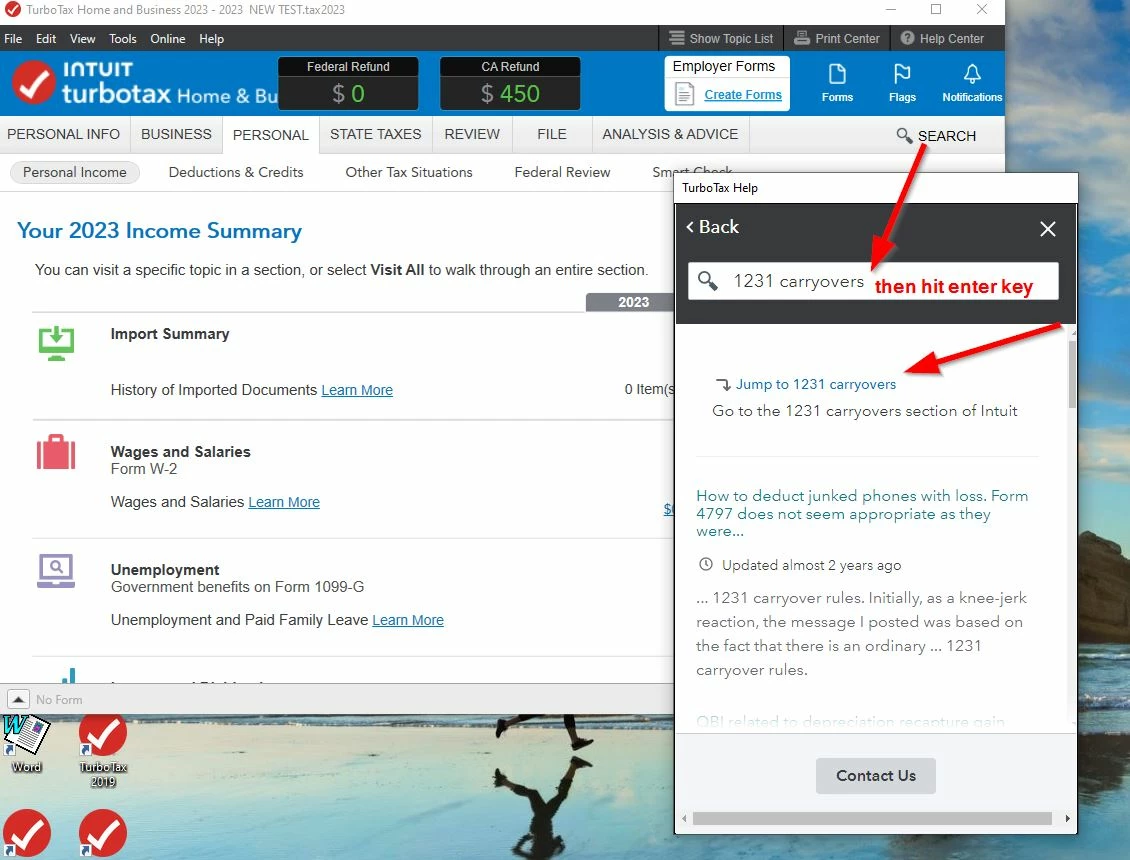The width and height of the screenshot is (1130, 860).
Task: Close the TurboTax Help panel
Action: [1047, 229]
